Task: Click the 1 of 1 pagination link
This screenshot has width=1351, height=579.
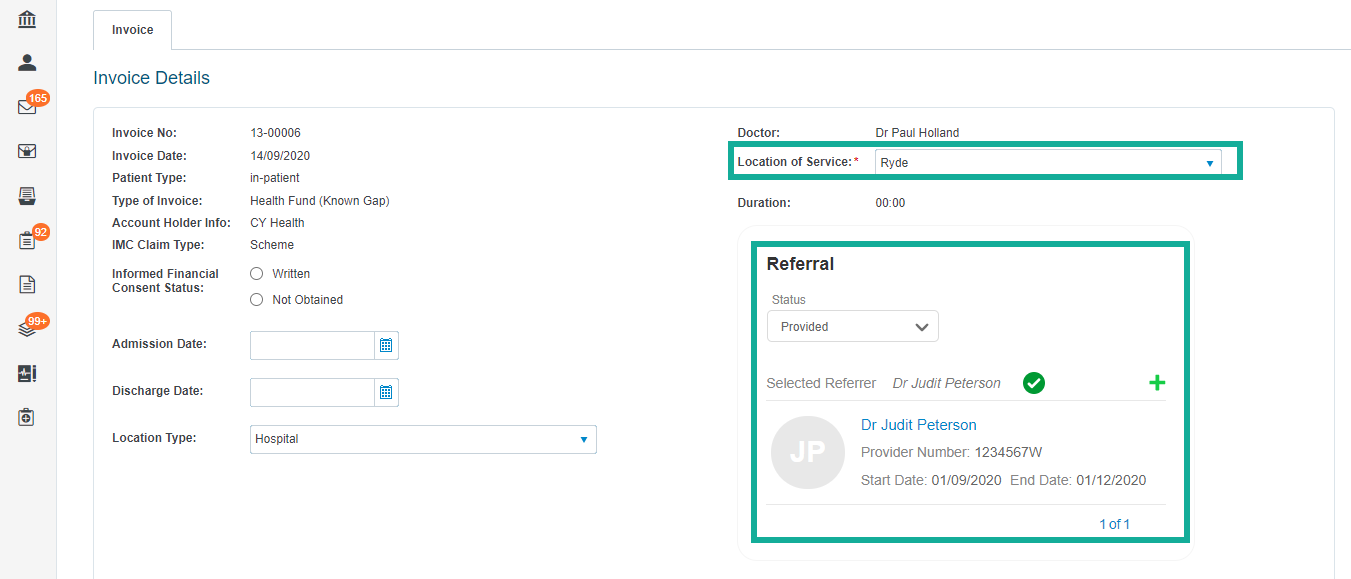Action: click(x=1114, y=524)
